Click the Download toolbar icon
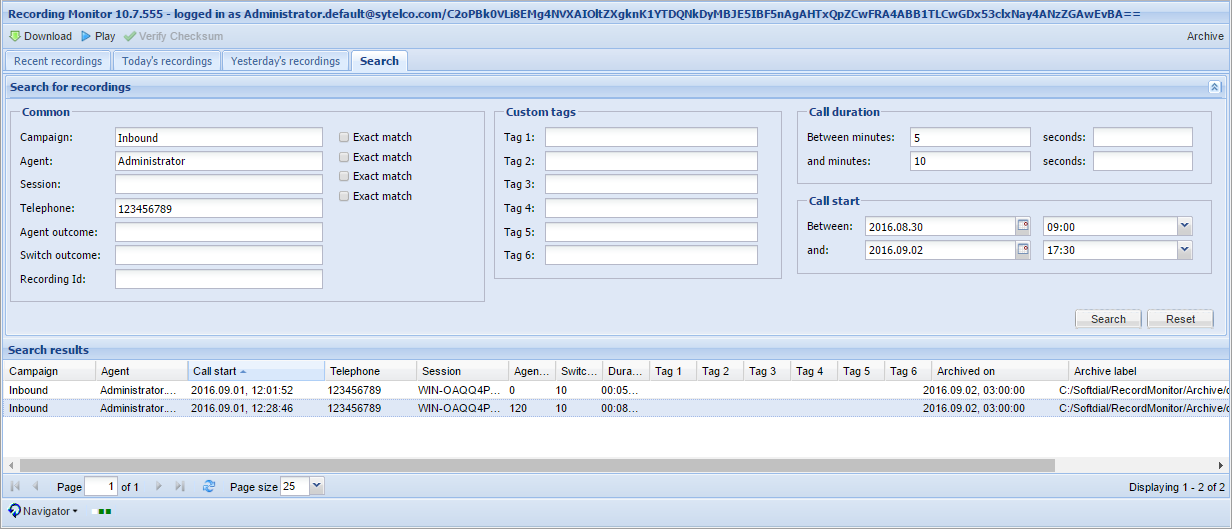 click(14, 36)
